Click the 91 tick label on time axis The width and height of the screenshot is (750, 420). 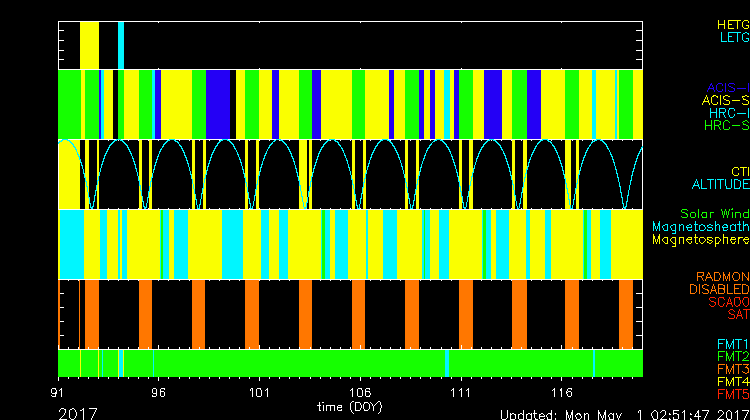click(x=59, y=394)
